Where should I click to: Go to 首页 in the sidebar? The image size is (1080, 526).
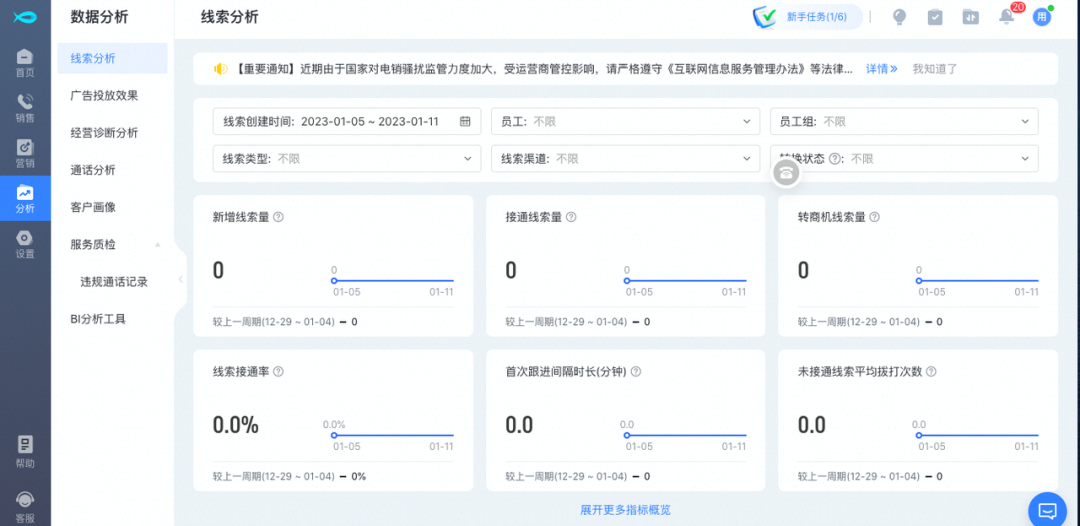[x=25, y=63]
